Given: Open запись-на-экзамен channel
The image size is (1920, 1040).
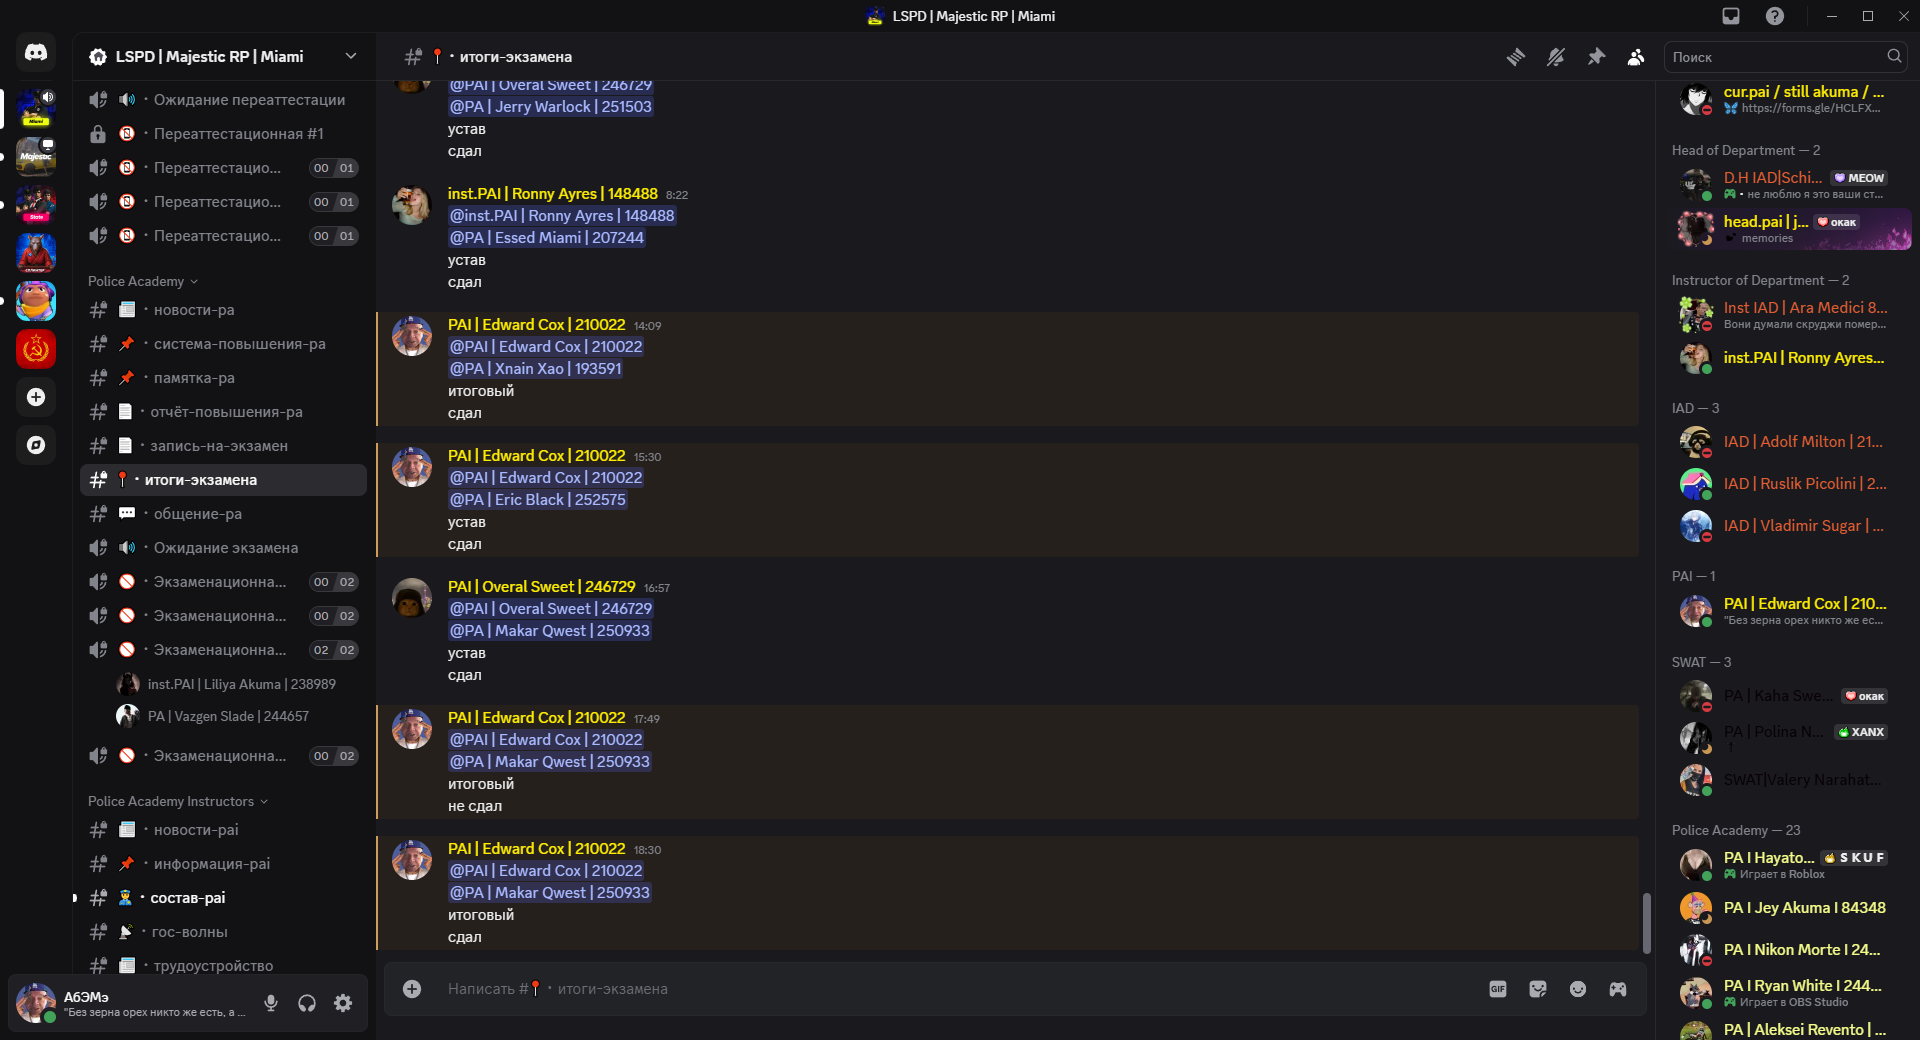Looking at the screenshot, I should [x=224, y=446].
